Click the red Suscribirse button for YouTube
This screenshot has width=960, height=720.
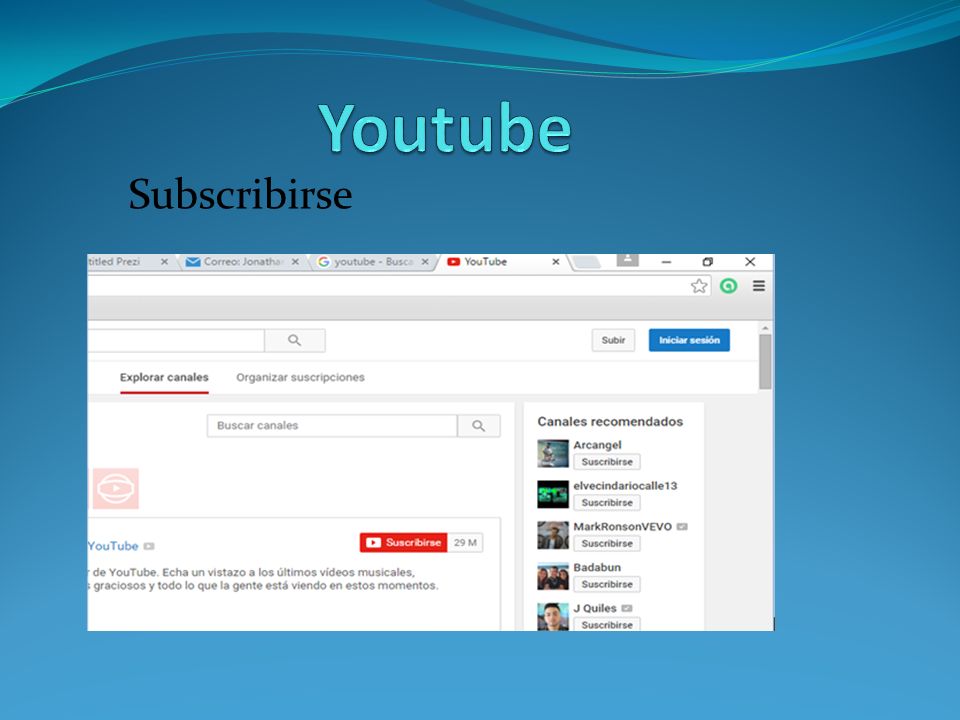[403, 542]
